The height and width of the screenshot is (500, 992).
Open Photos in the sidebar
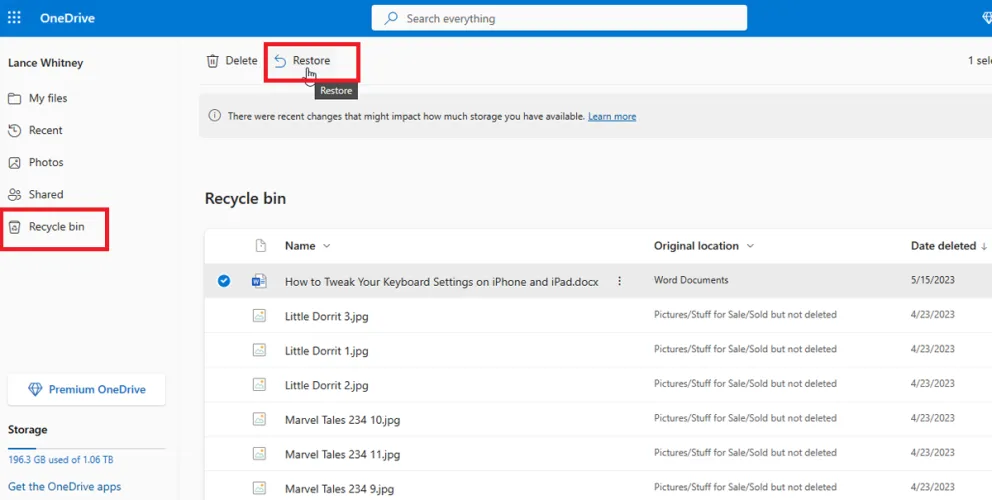pyautogui.click(x=45, y=162)
